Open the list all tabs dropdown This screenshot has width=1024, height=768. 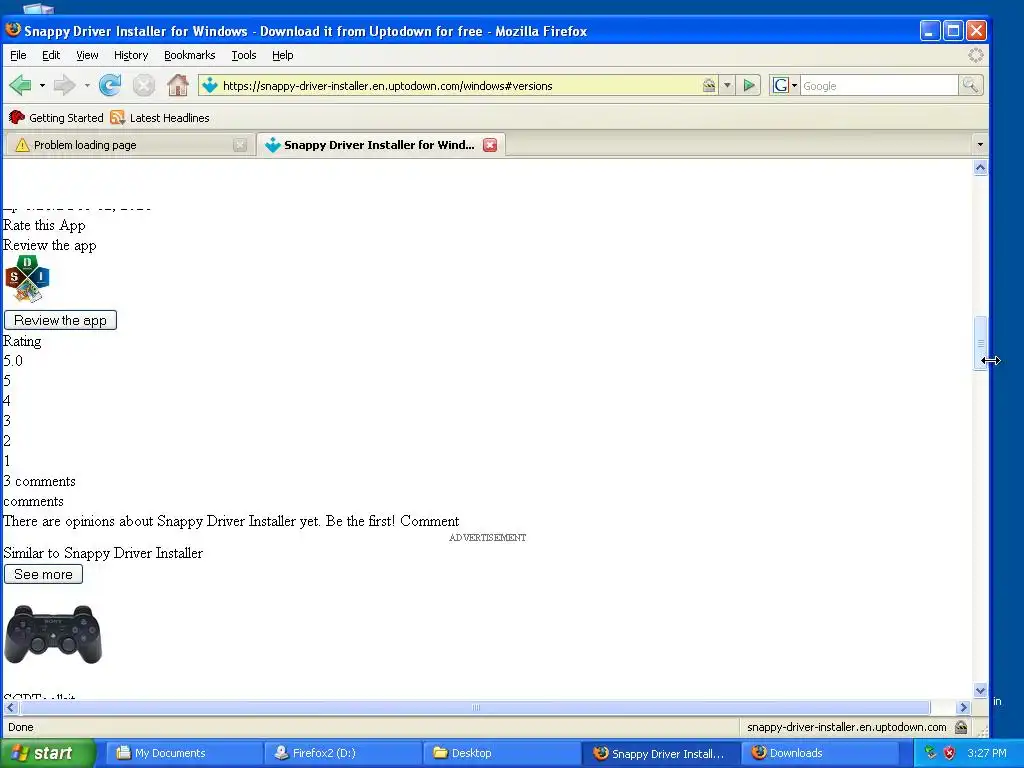click(x=980, y=144)
